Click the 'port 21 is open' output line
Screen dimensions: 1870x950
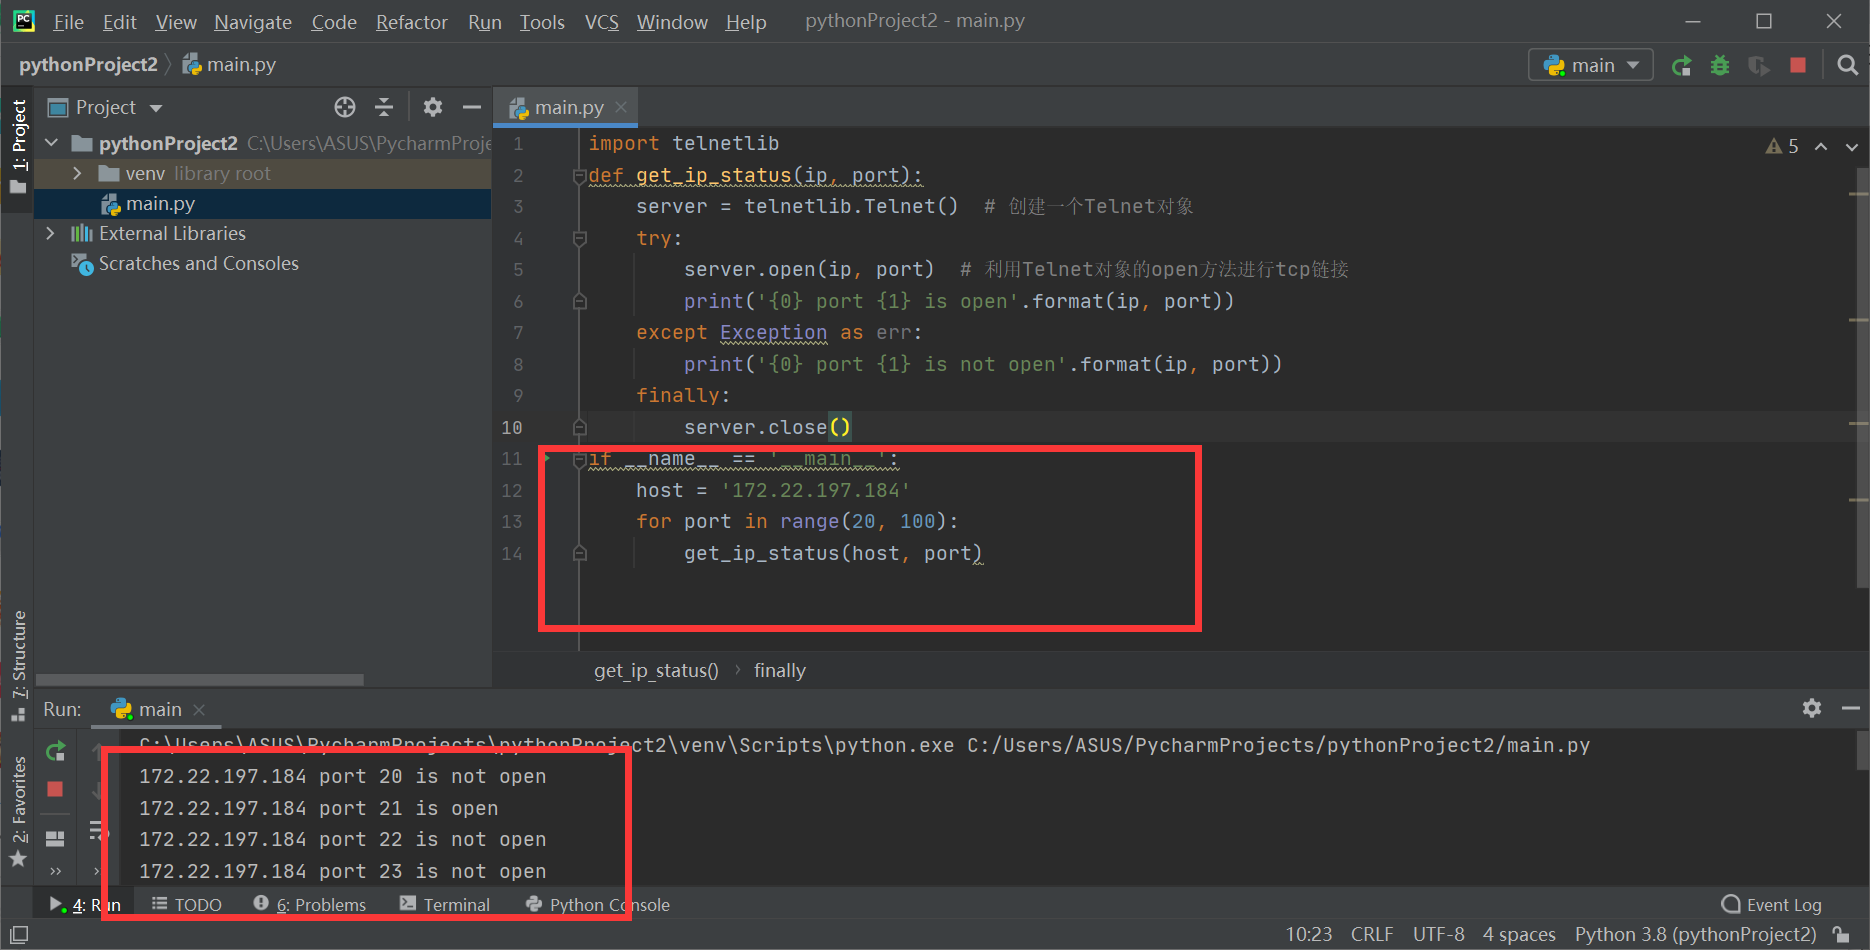click(x=318, y=808)
